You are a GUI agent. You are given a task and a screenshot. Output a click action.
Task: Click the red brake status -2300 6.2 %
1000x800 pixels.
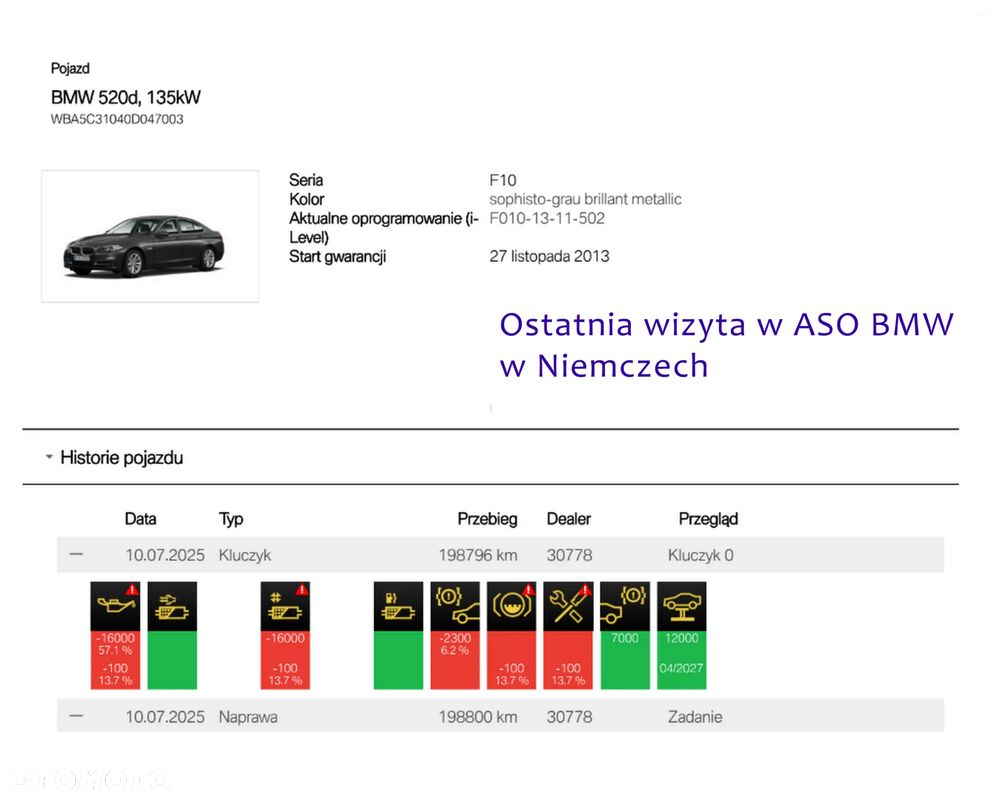pos(455,660)
